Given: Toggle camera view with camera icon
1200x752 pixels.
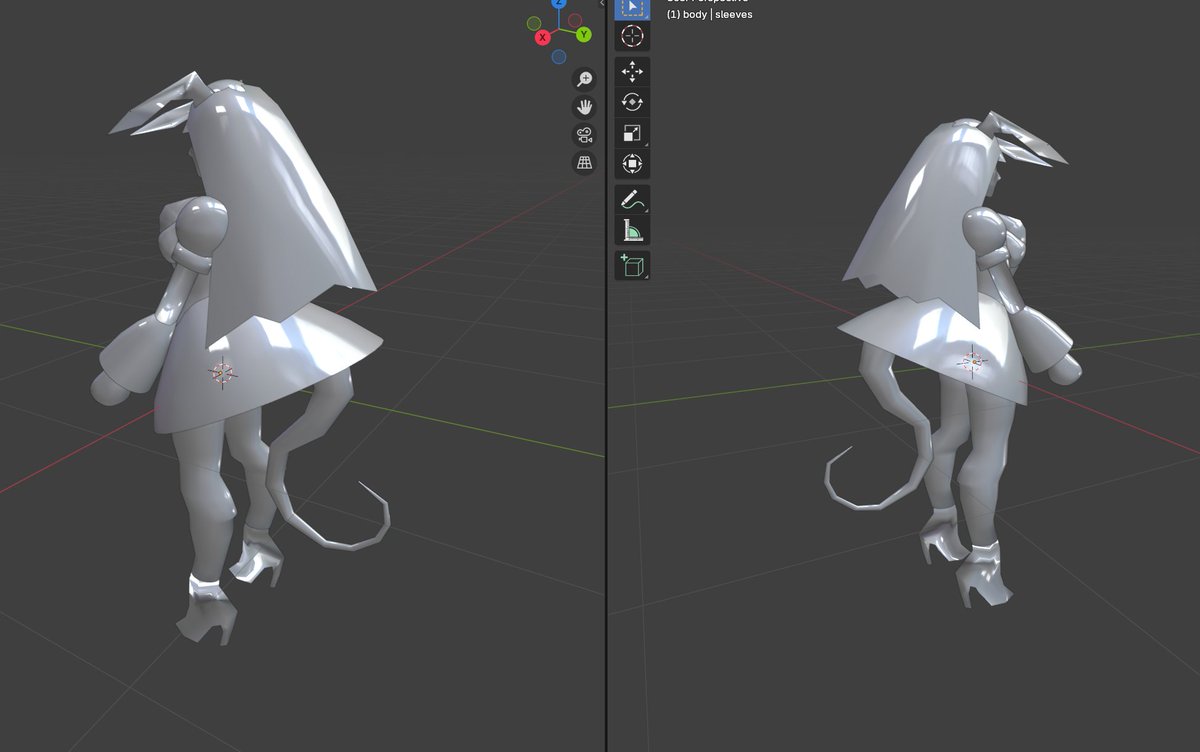Looking at the screenshot, I should click(584, 135).
